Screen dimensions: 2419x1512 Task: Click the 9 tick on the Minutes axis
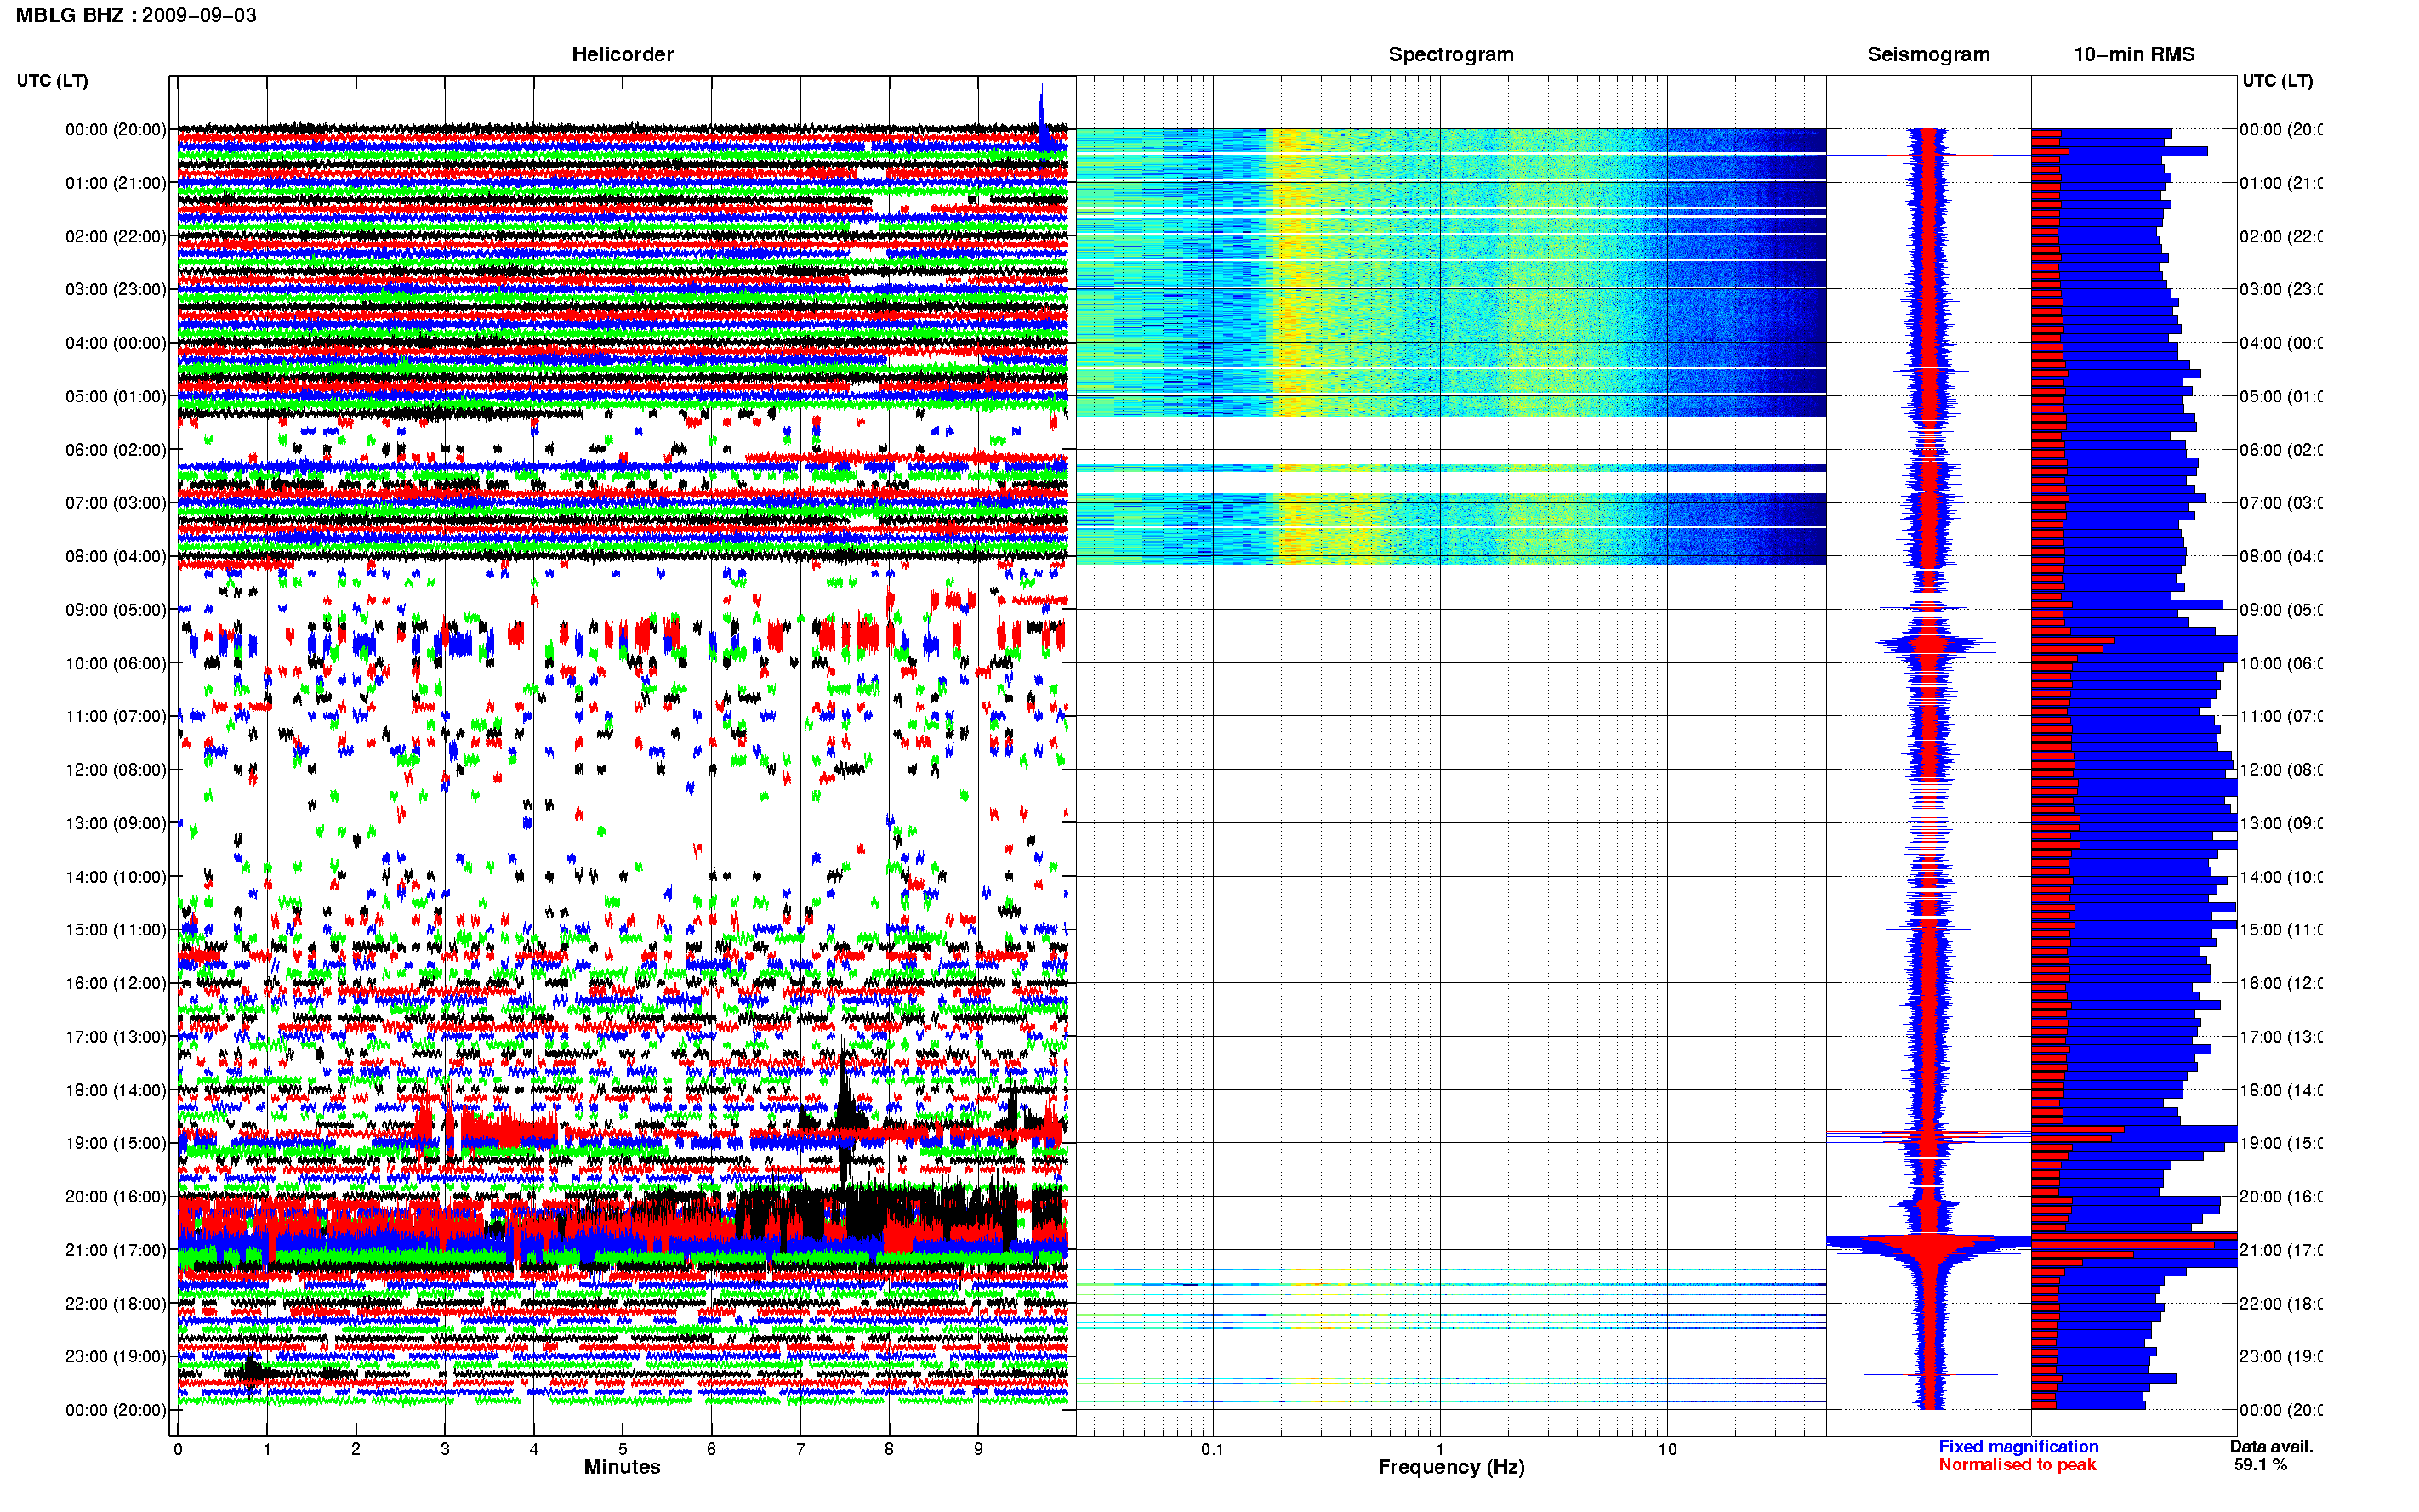pos(978,1449)
